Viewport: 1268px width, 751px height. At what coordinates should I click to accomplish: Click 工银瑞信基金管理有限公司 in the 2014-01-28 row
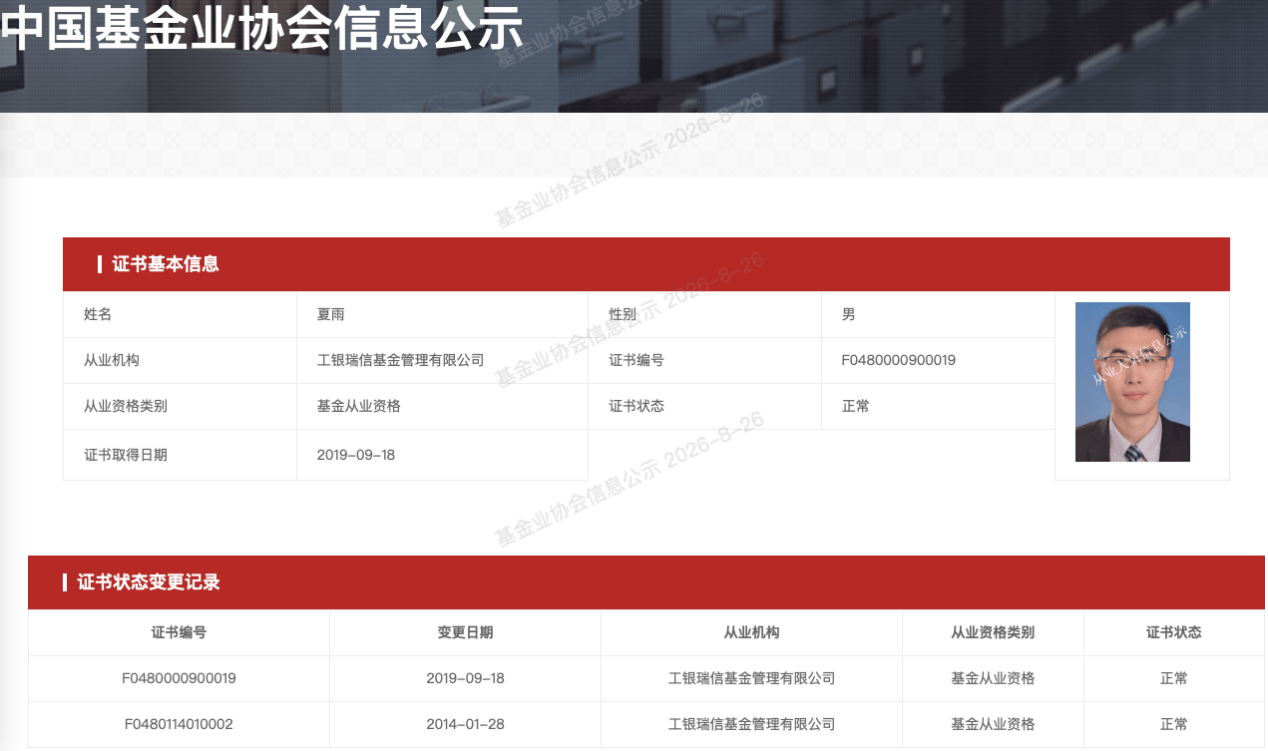coord(752,724)
